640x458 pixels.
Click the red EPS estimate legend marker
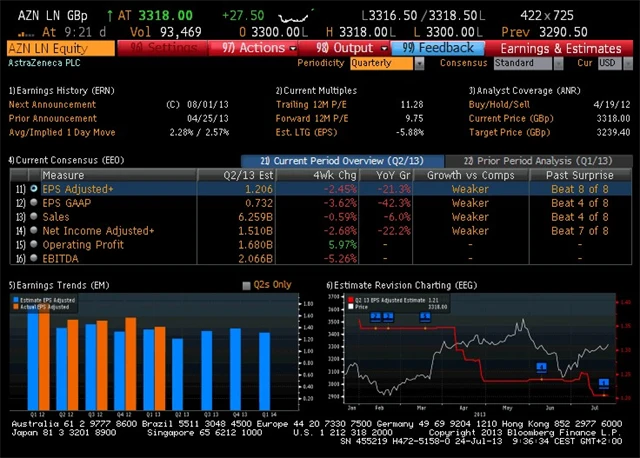[349, 299]
